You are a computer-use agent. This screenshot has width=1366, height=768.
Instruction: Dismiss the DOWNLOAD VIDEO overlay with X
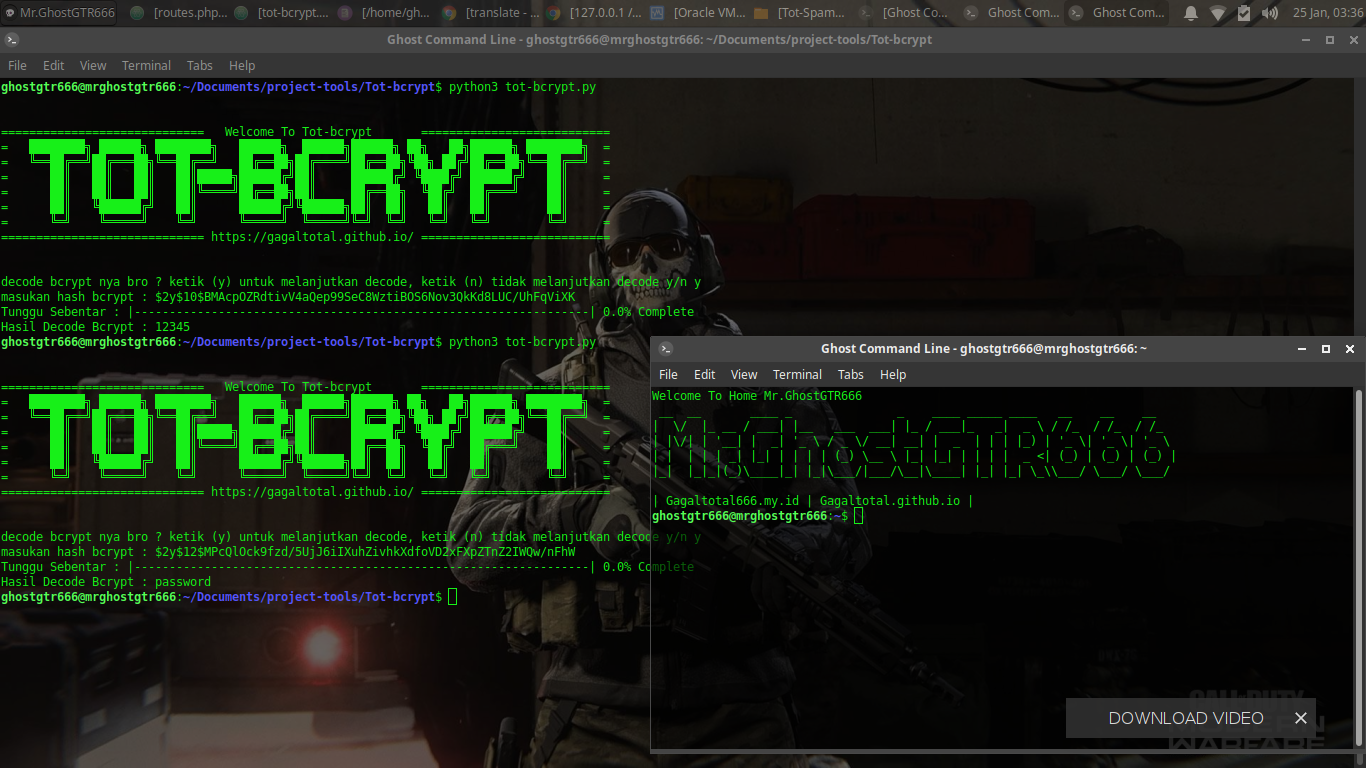[1301, 718]
